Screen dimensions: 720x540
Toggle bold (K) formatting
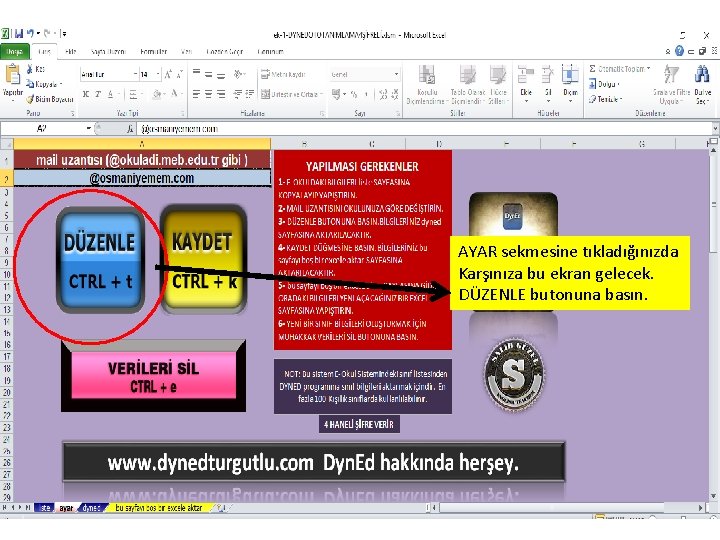click(85, 94)
